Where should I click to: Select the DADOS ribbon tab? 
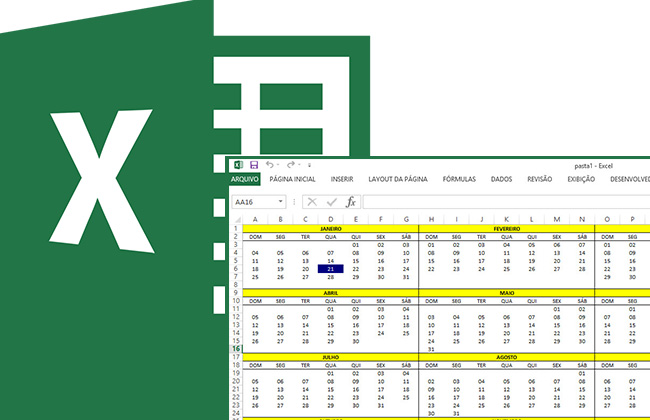point(502,179)
